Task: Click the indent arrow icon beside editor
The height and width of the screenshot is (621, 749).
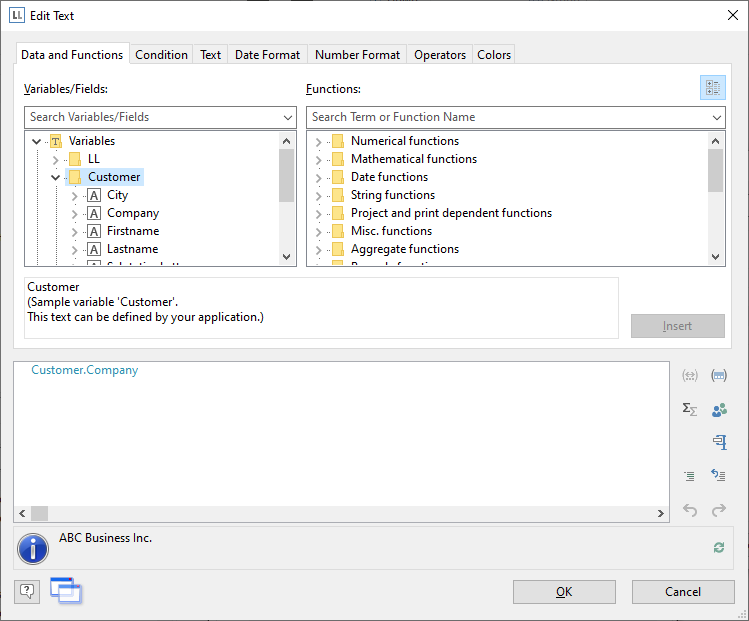Action: click(x=718, y=475)
